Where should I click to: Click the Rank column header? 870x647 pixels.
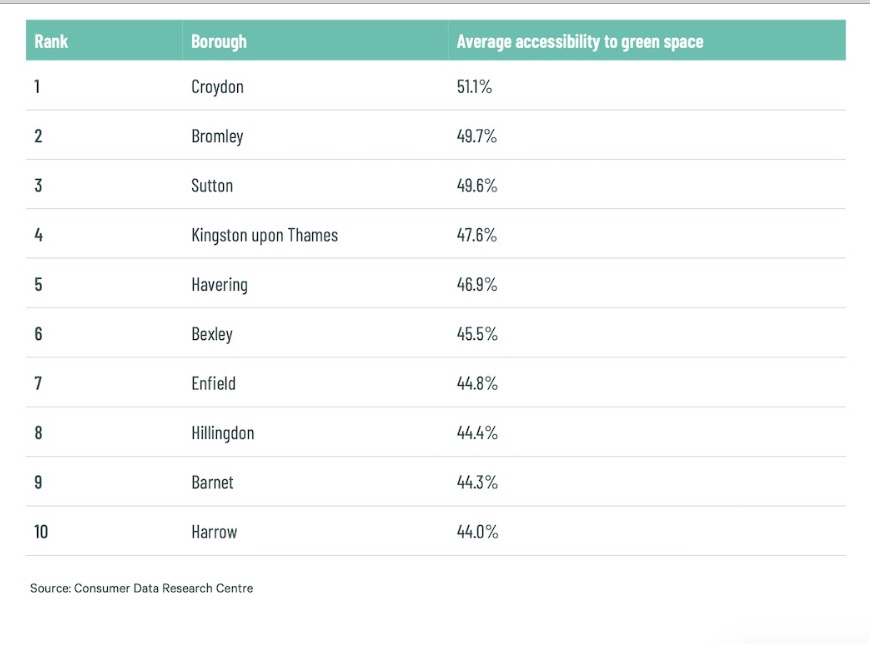click(51, 41)
